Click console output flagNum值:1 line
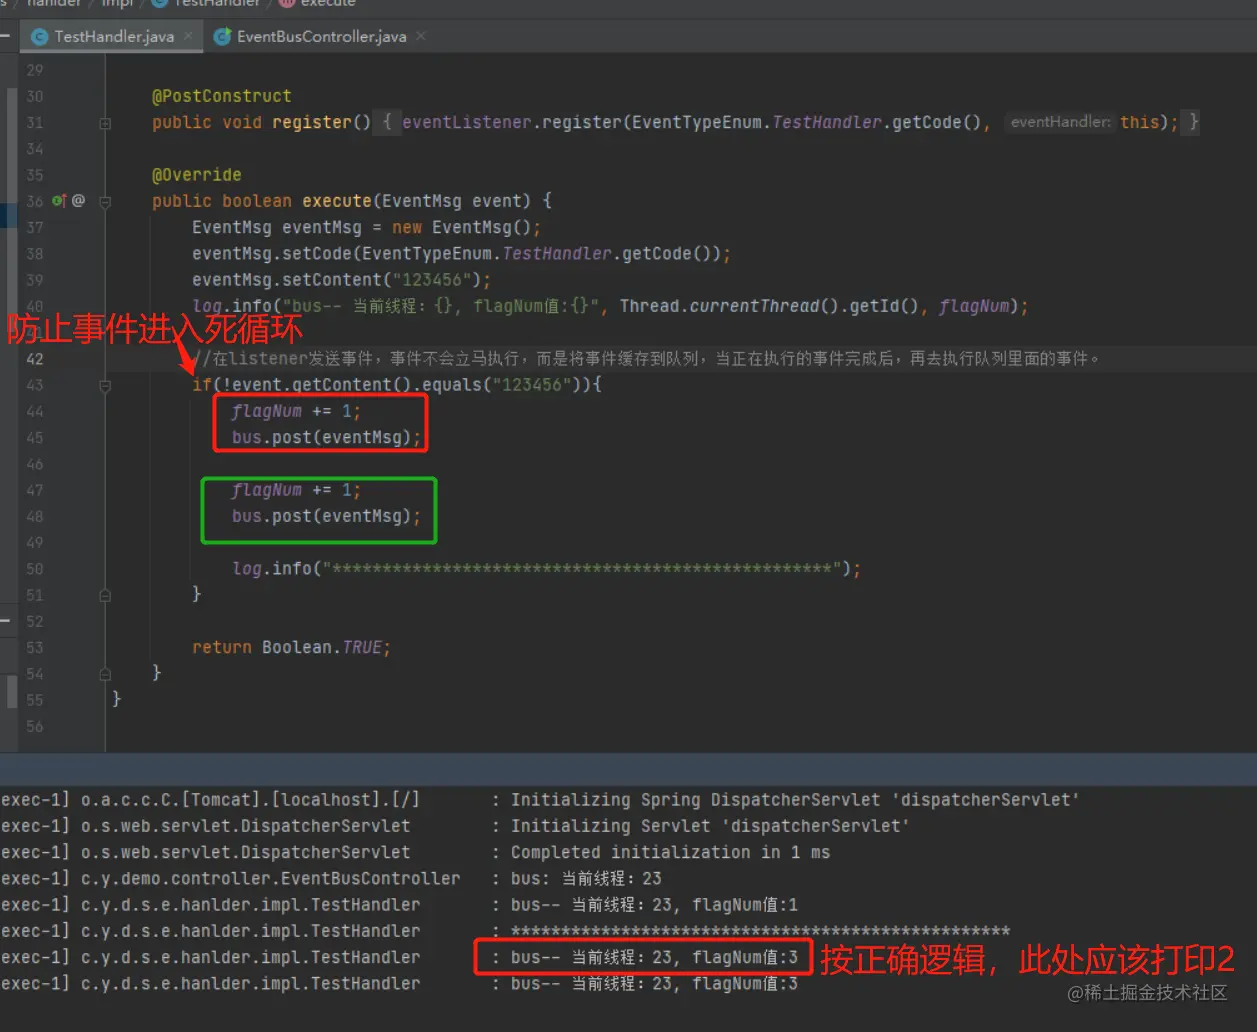Screen dimensions: 1257x1032 coord(654,905)
